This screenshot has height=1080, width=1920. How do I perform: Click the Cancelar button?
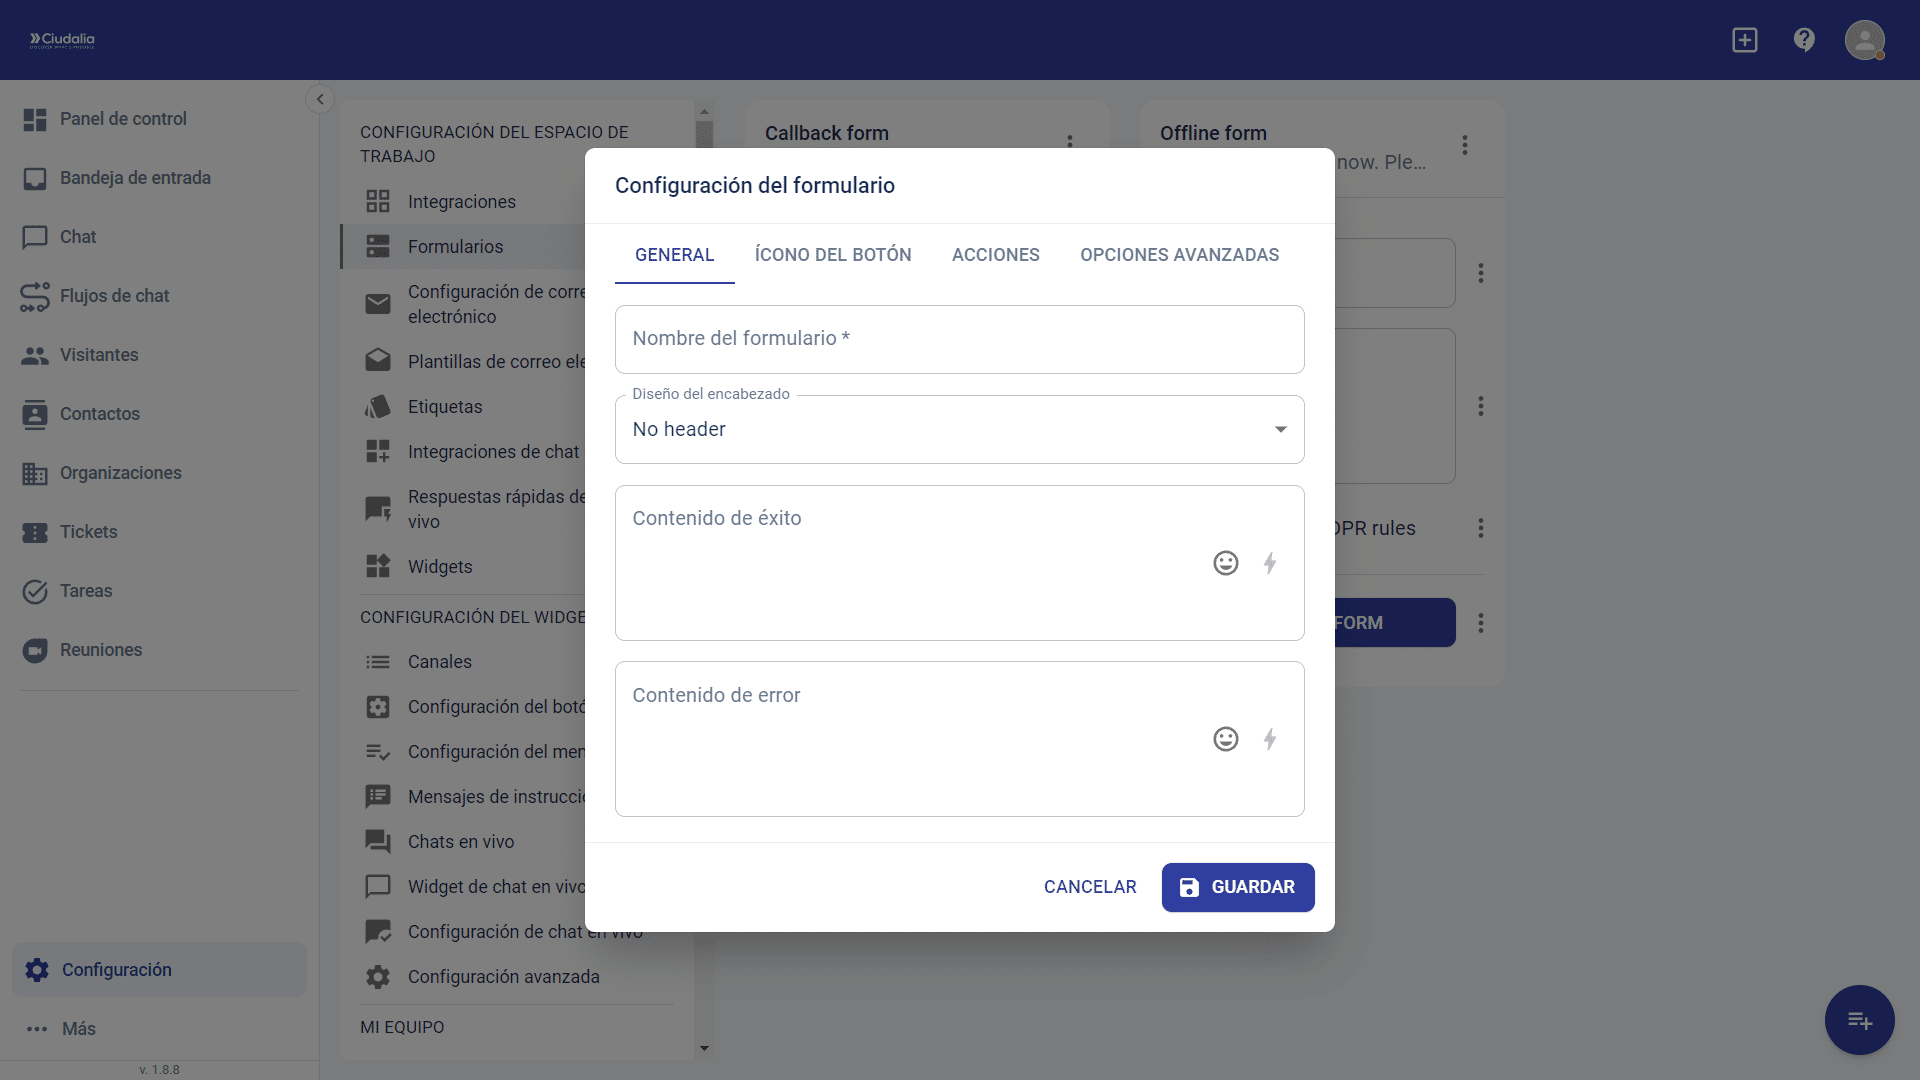pos(1089,887)
